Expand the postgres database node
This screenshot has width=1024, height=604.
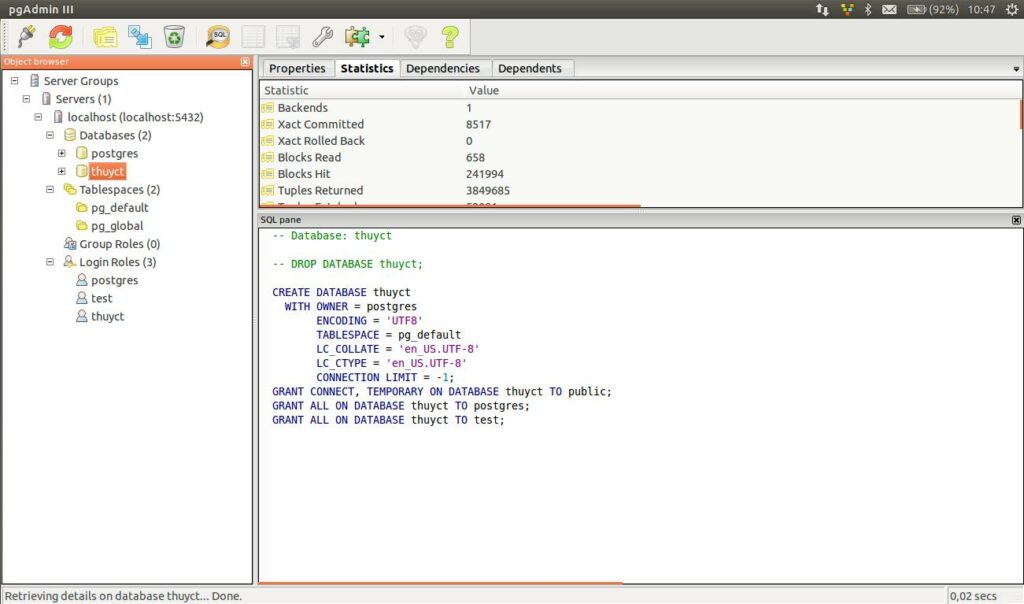(61, 153)
